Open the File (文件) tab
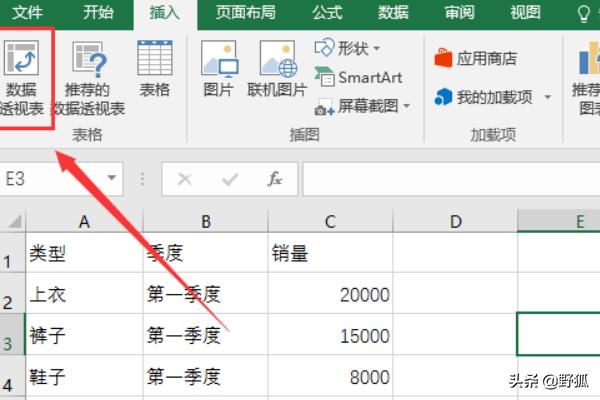This screenshot has height=400, width=600. pyautogui.click(x=27, y=13)
